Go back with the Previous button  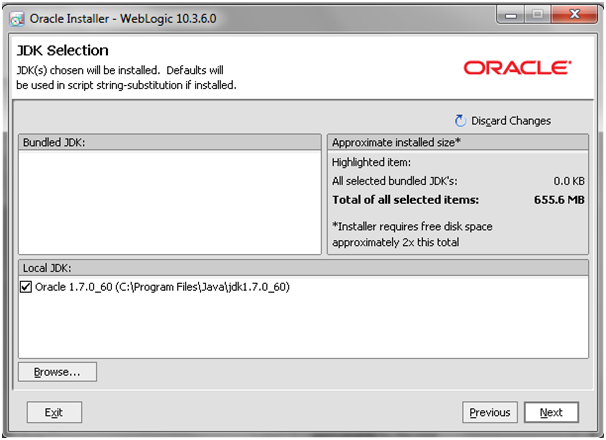(x=490, y=412)
